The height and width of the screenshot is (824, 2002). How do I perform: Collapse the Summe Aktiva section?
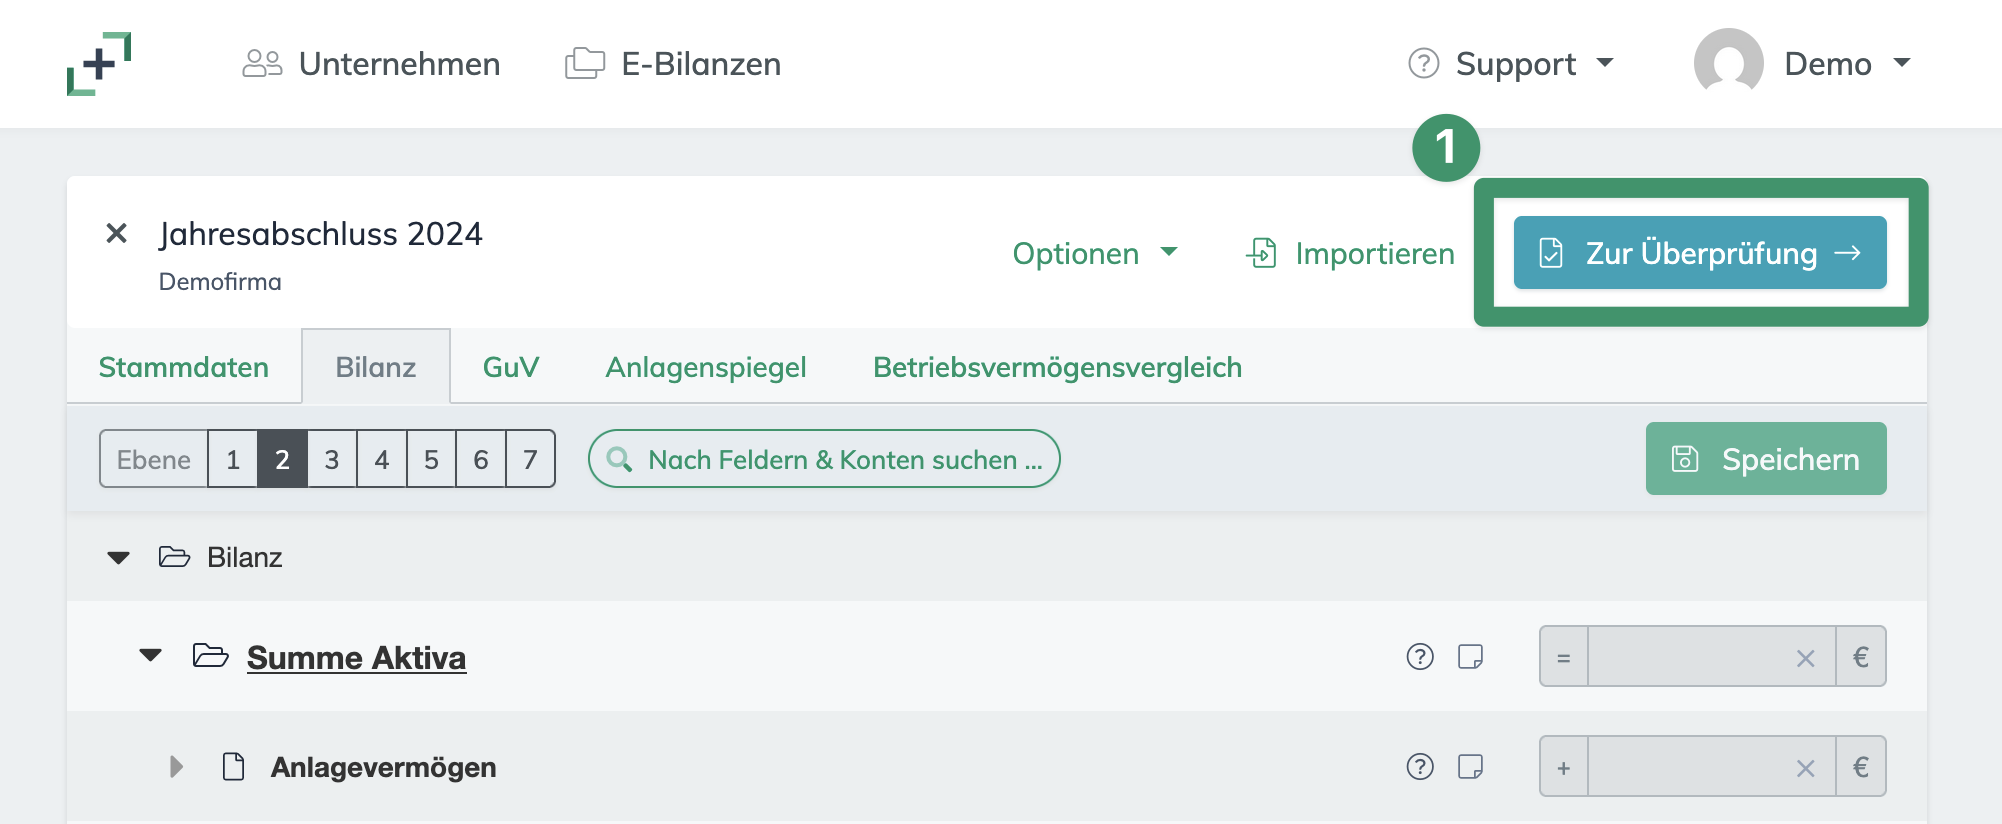click(150, 655)
